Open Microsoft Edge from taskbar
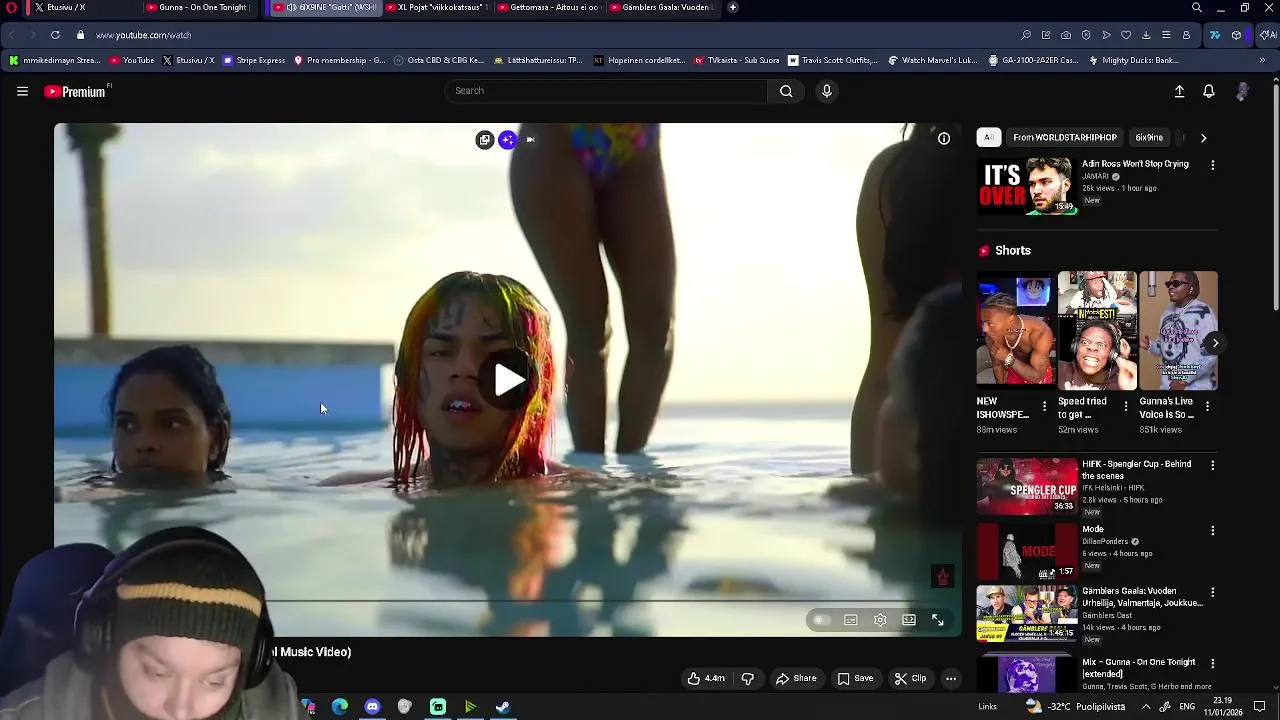1280x720 pixels. pyautogui.click(x=340, y=707)
